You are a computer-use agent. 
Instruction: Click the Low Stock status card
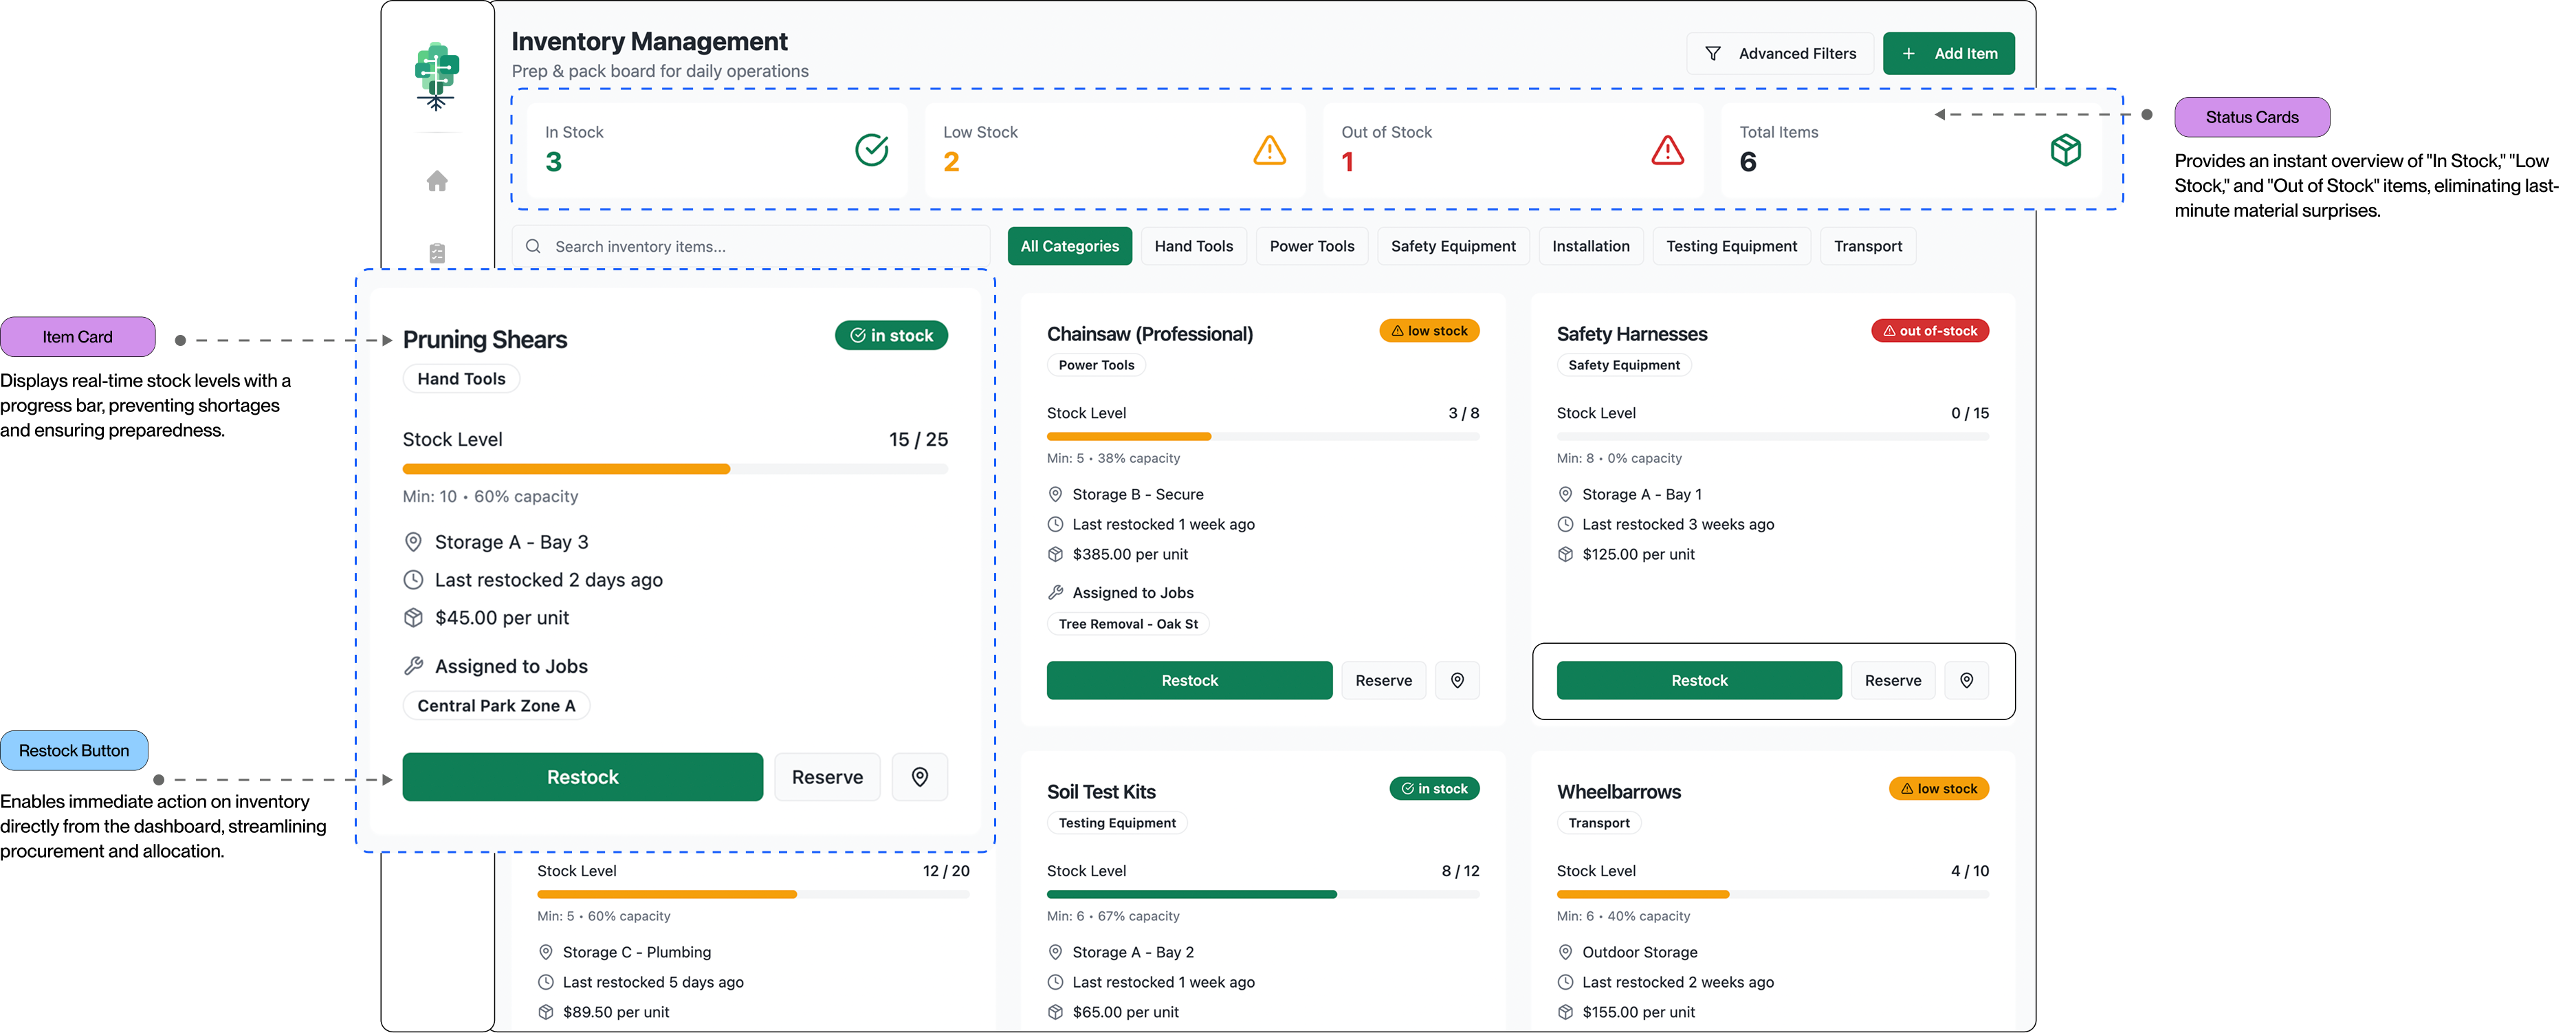click(1115, 150)
